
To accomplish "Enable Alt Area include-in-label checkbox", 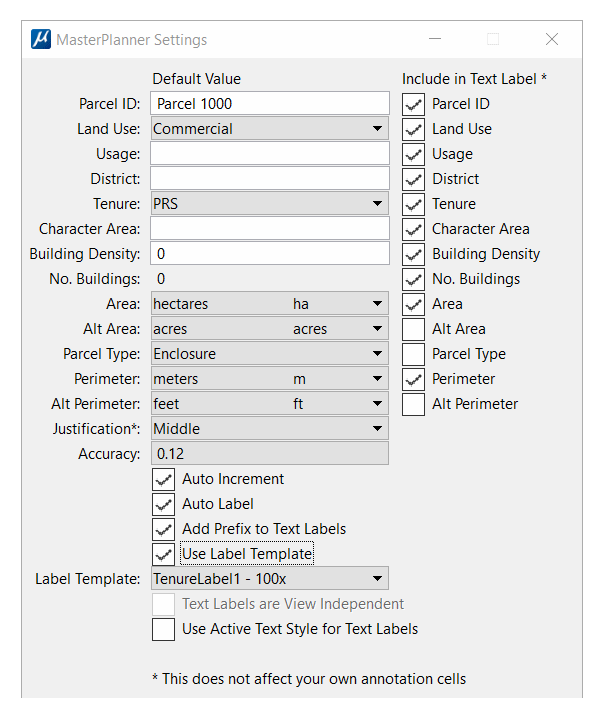I will (x=414, y=329).
